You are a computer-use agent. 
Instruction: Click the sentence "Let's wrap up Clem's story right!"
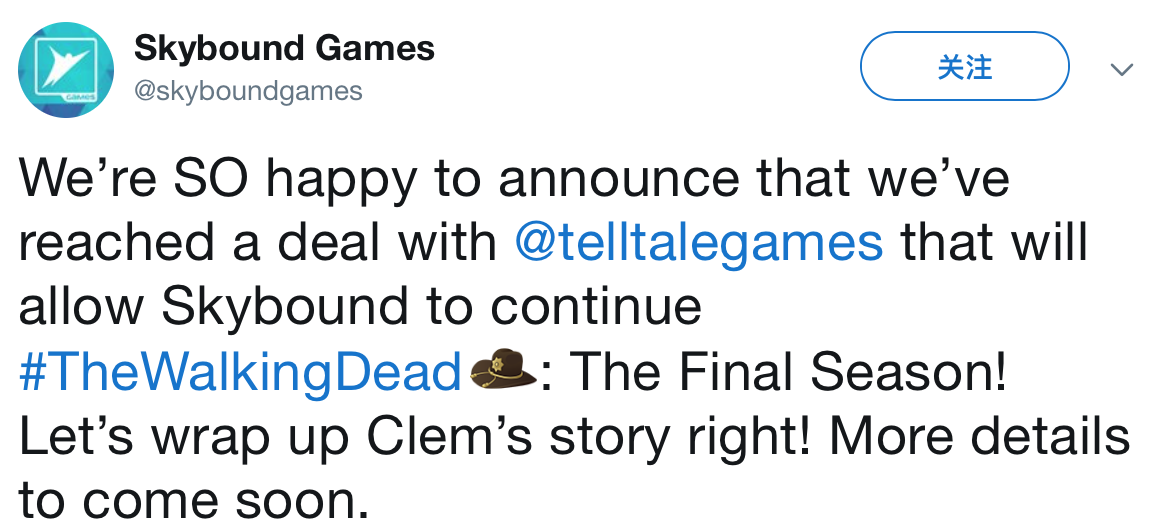(x=416, y=437)
